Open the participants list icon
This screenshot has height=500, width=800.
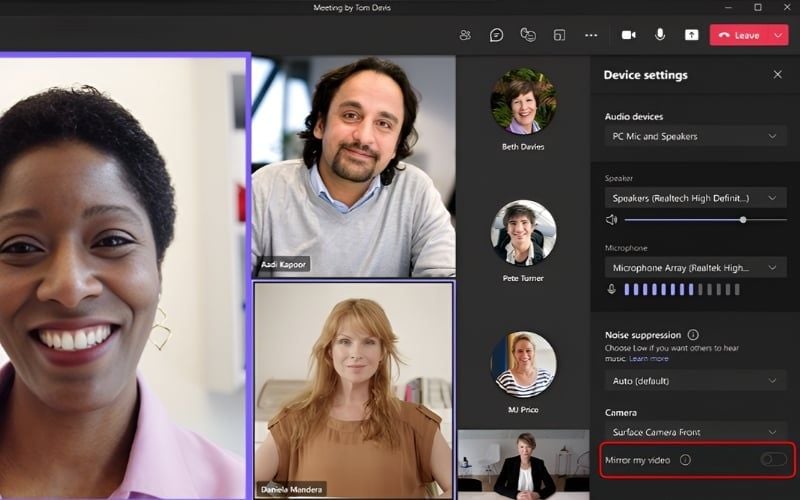tap(465, 35)
